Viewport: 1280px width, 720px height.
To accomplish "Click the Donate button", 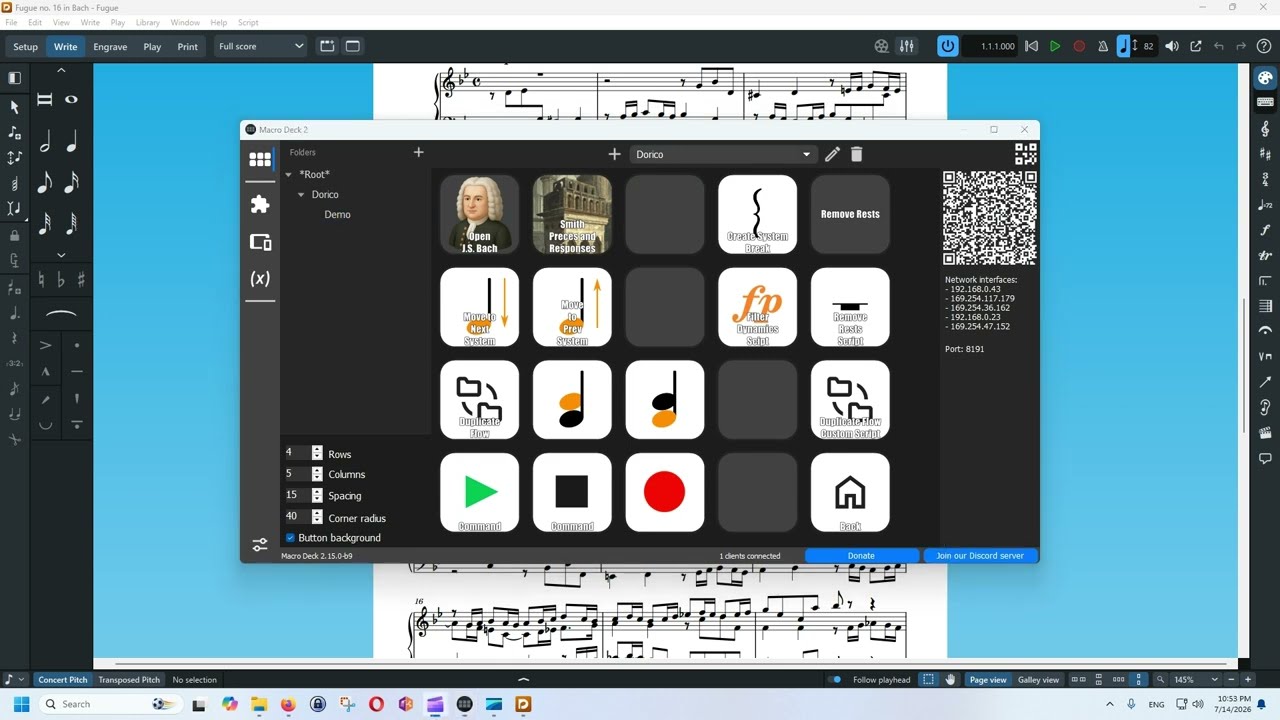I will pyautogui.click(x=861, y=556).
